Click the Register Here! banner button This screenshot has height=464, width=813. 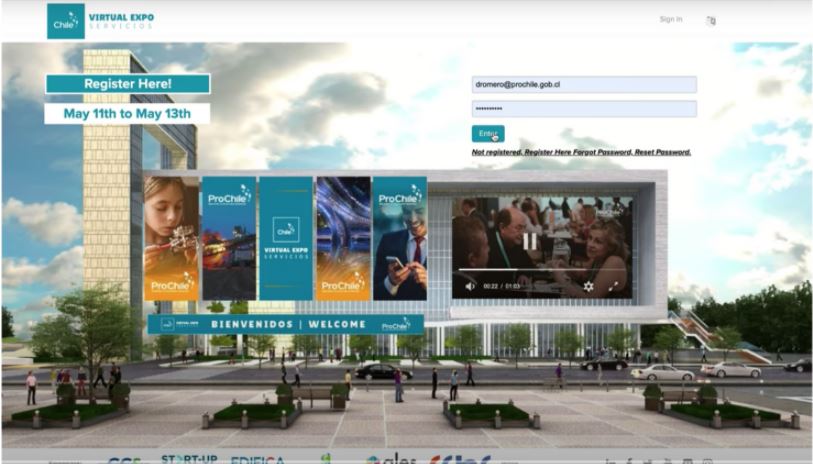point(128,84)
